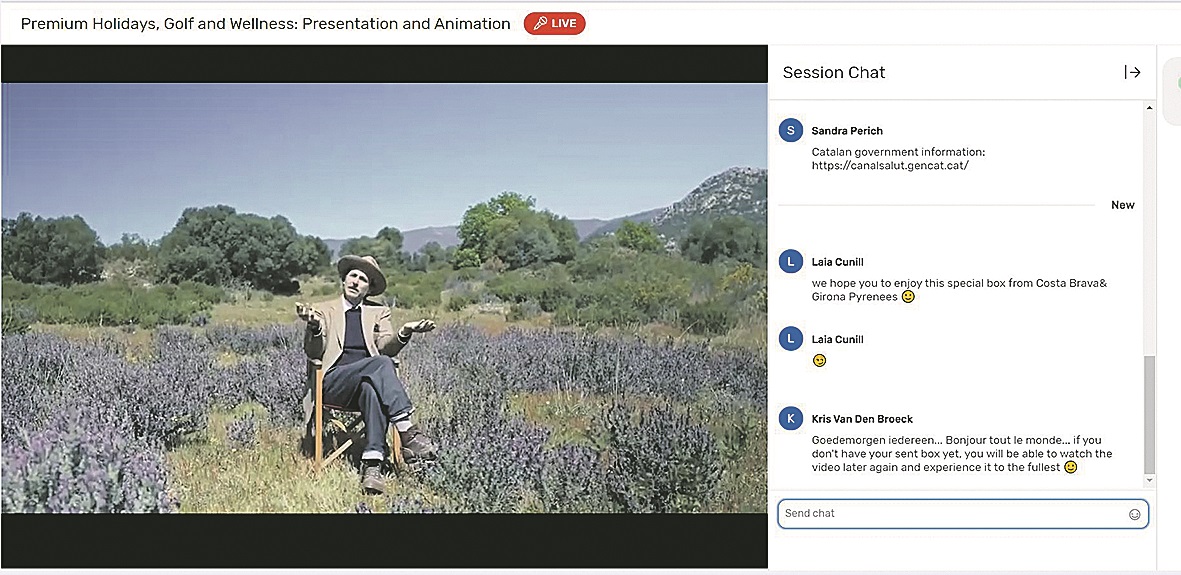Click the smiley ending Kris's message
Image resolution: width=1181 pixels, height=575 pixels.
pos(1070,467)
